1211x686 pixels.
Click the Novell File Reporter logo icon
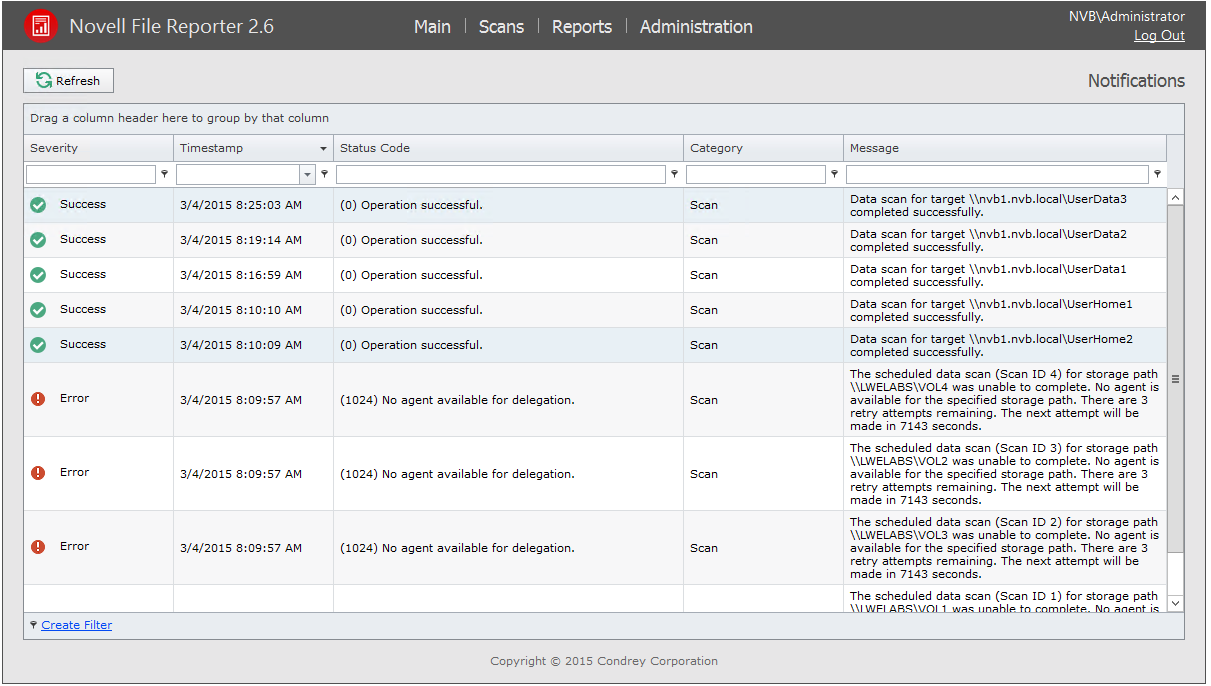point(41,26)
